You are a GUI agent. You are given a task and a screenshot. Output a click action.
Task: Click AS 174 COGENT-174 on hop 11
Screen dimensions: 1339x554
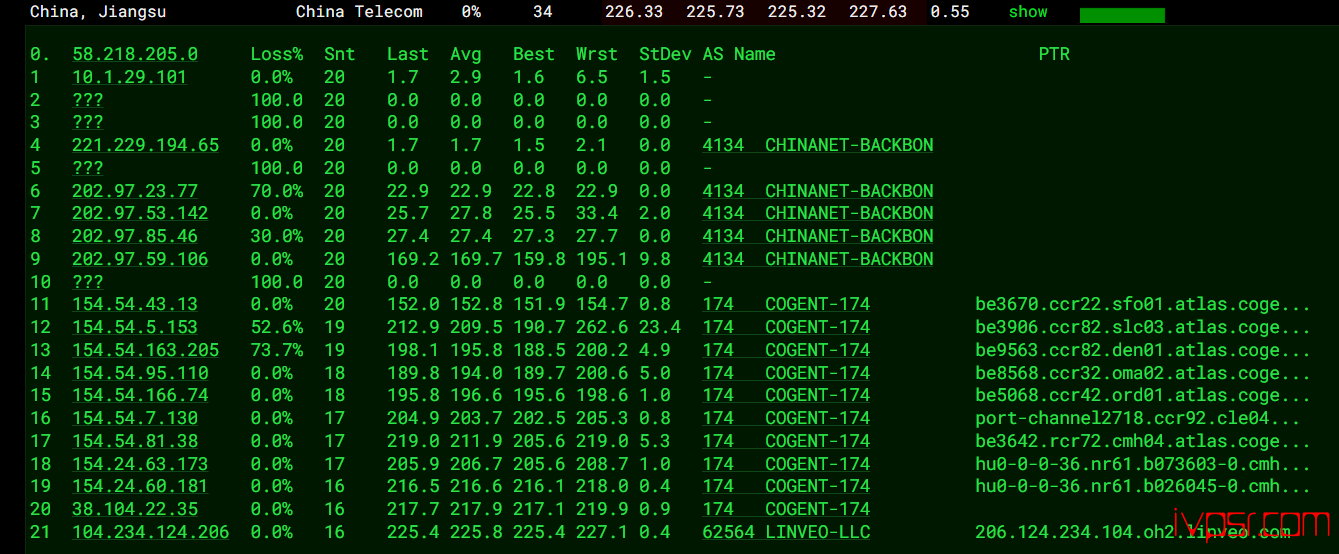click(786, 304)
